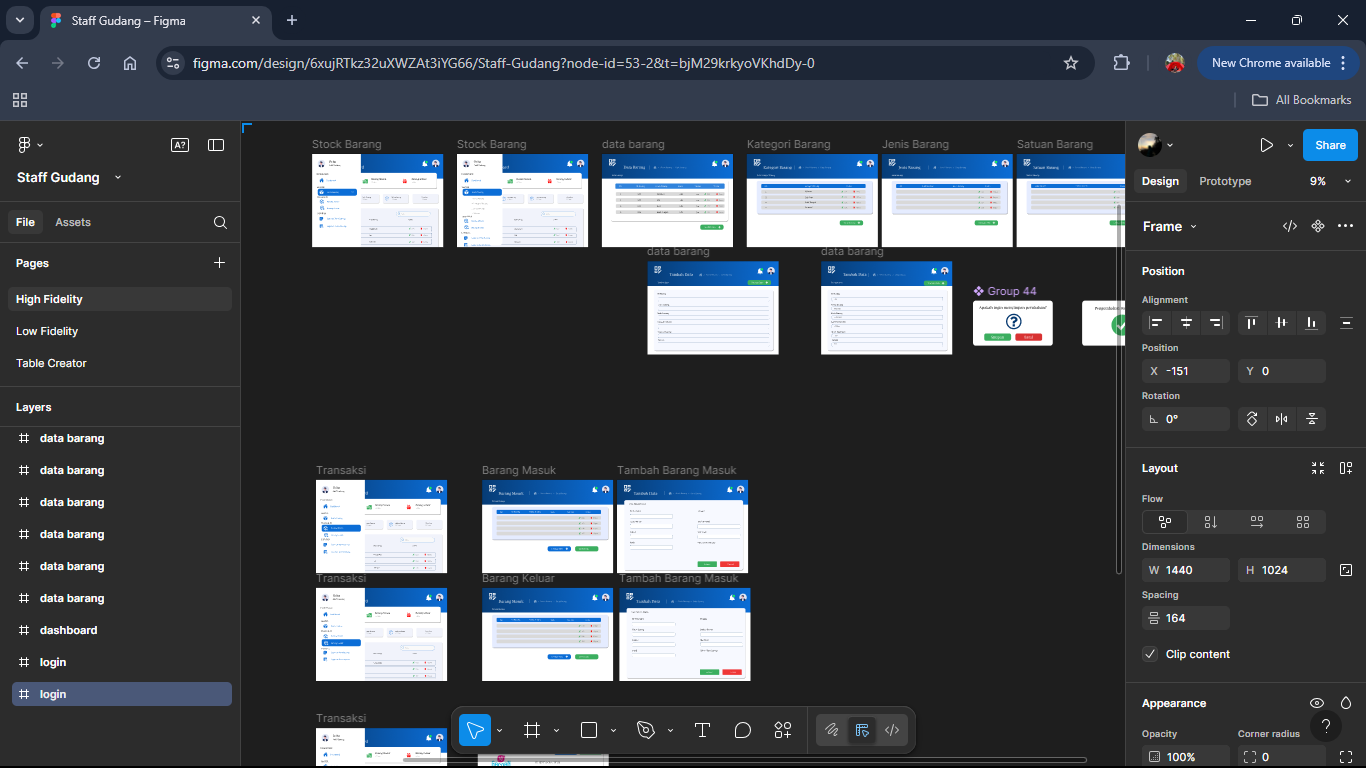This screenshot has height=768, width=1366.
Task: Activate the Comment tool
Action: (742, 730)
